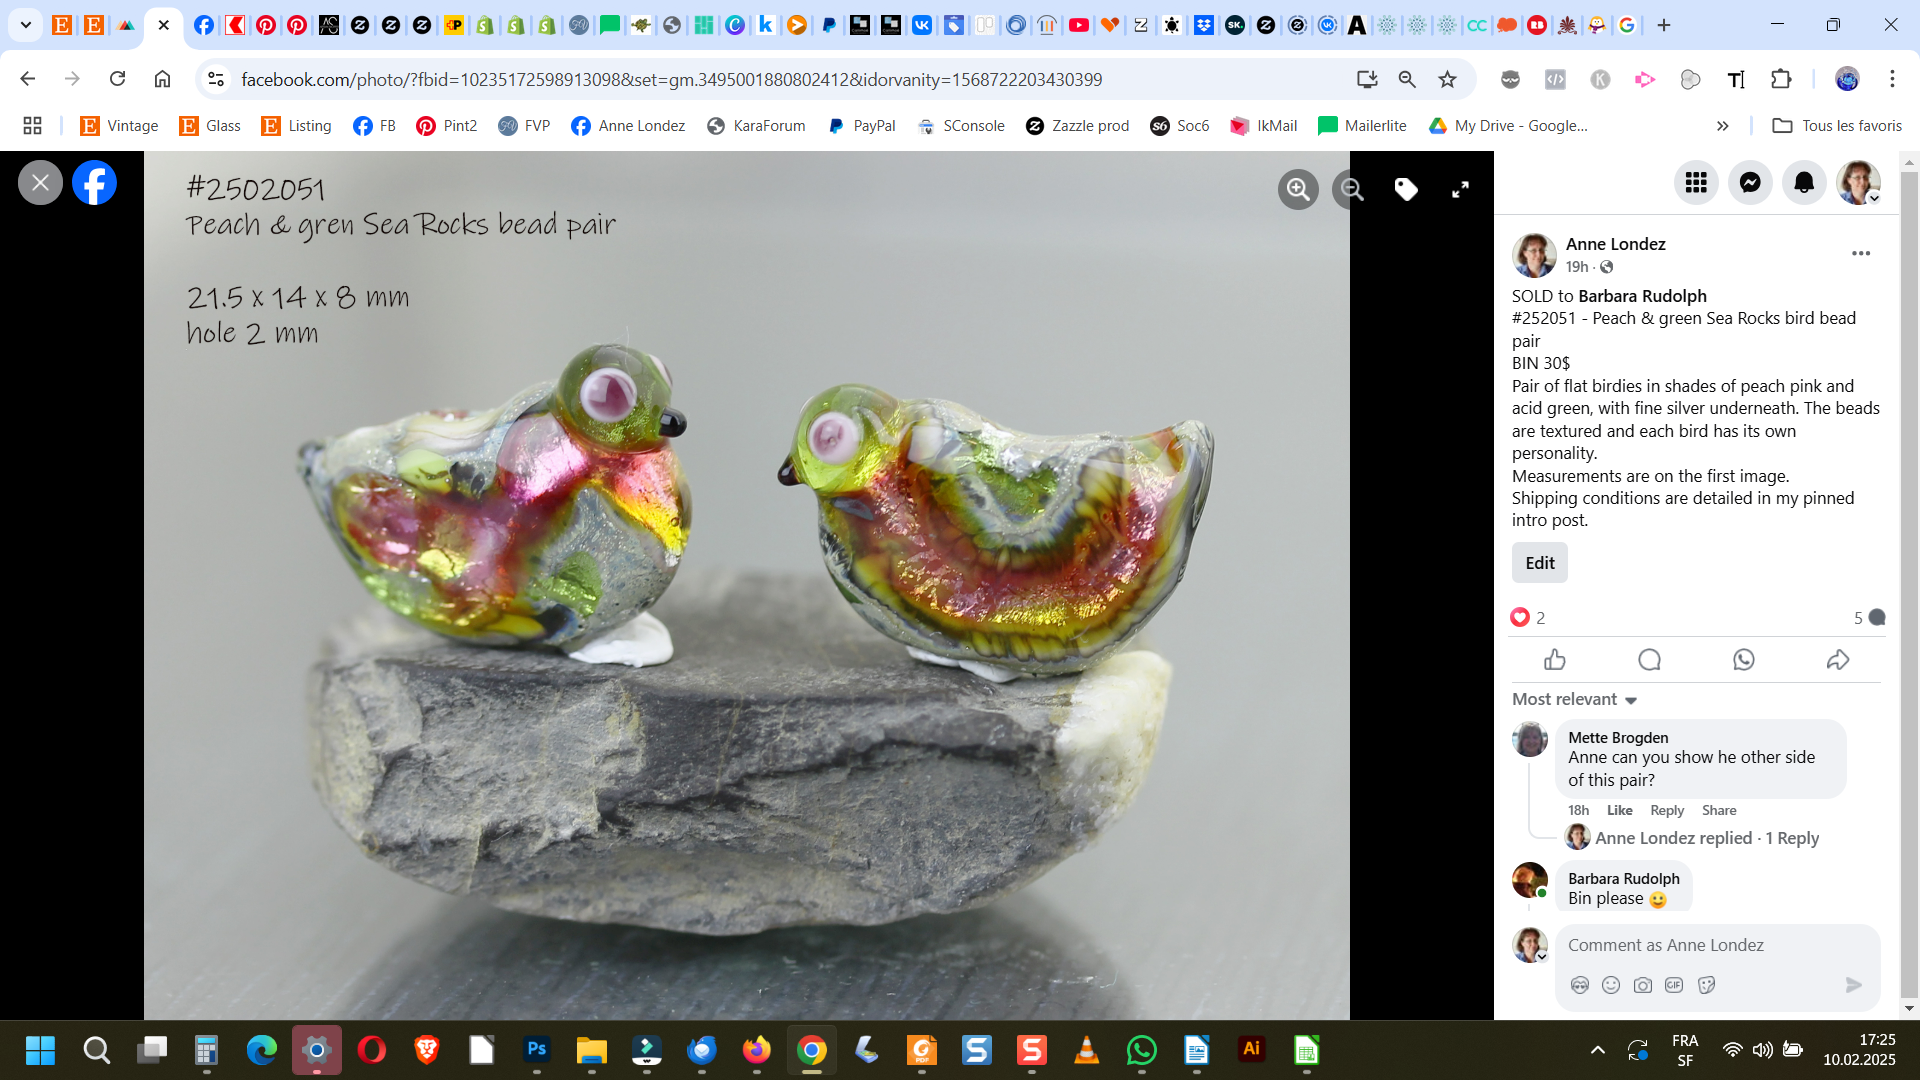
Task: Expand hidden bookmarks chevron
Action: click(x=1722, y=126)
